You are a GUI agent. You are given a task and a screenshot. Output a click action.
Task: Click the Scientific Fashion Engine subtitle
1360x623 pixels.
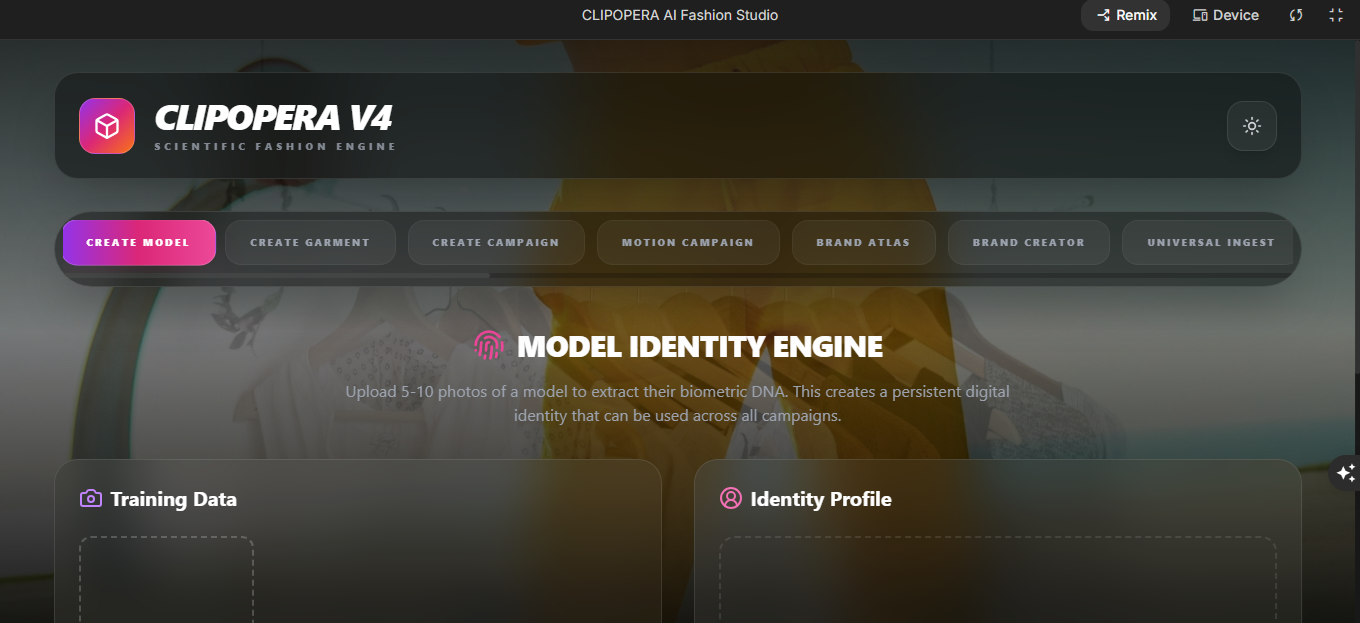275,147
